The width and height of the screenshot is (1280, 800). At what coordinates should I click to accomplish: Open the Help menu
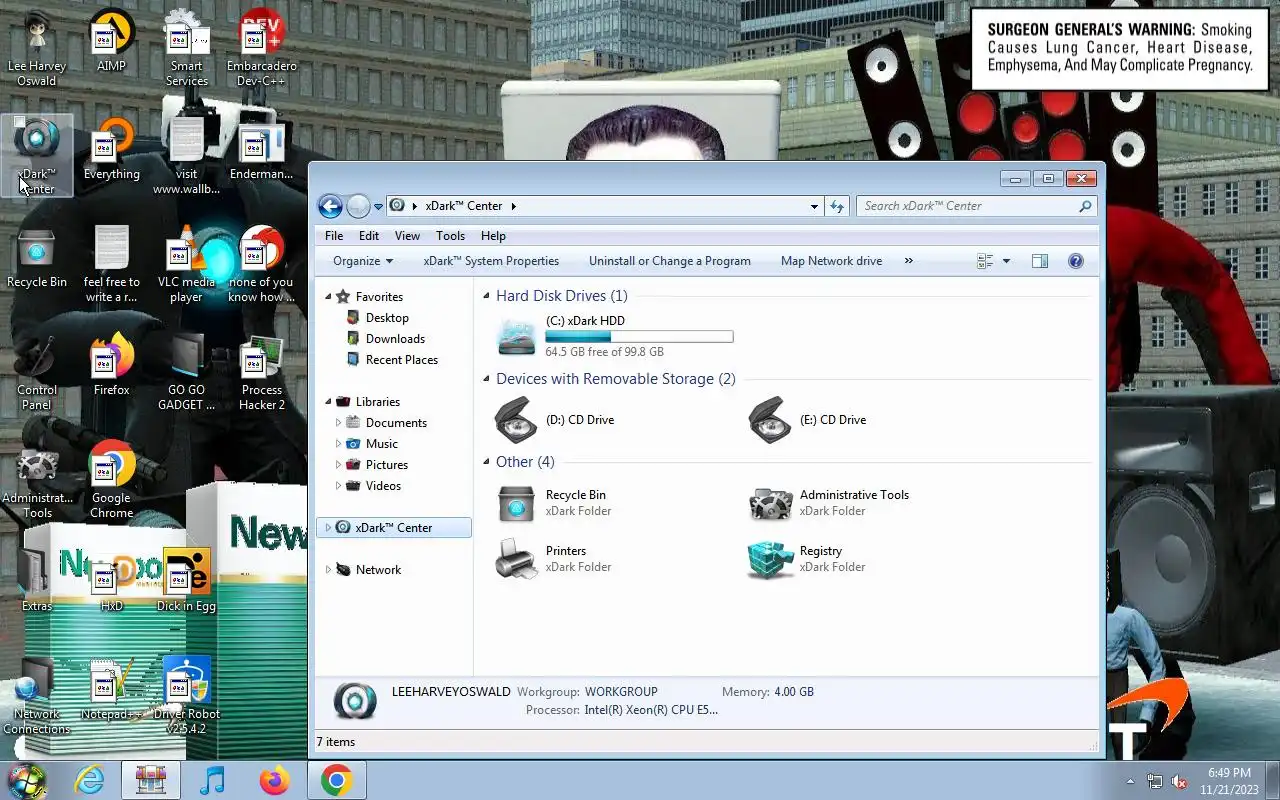pyautogui.click(x=493, y=236)
